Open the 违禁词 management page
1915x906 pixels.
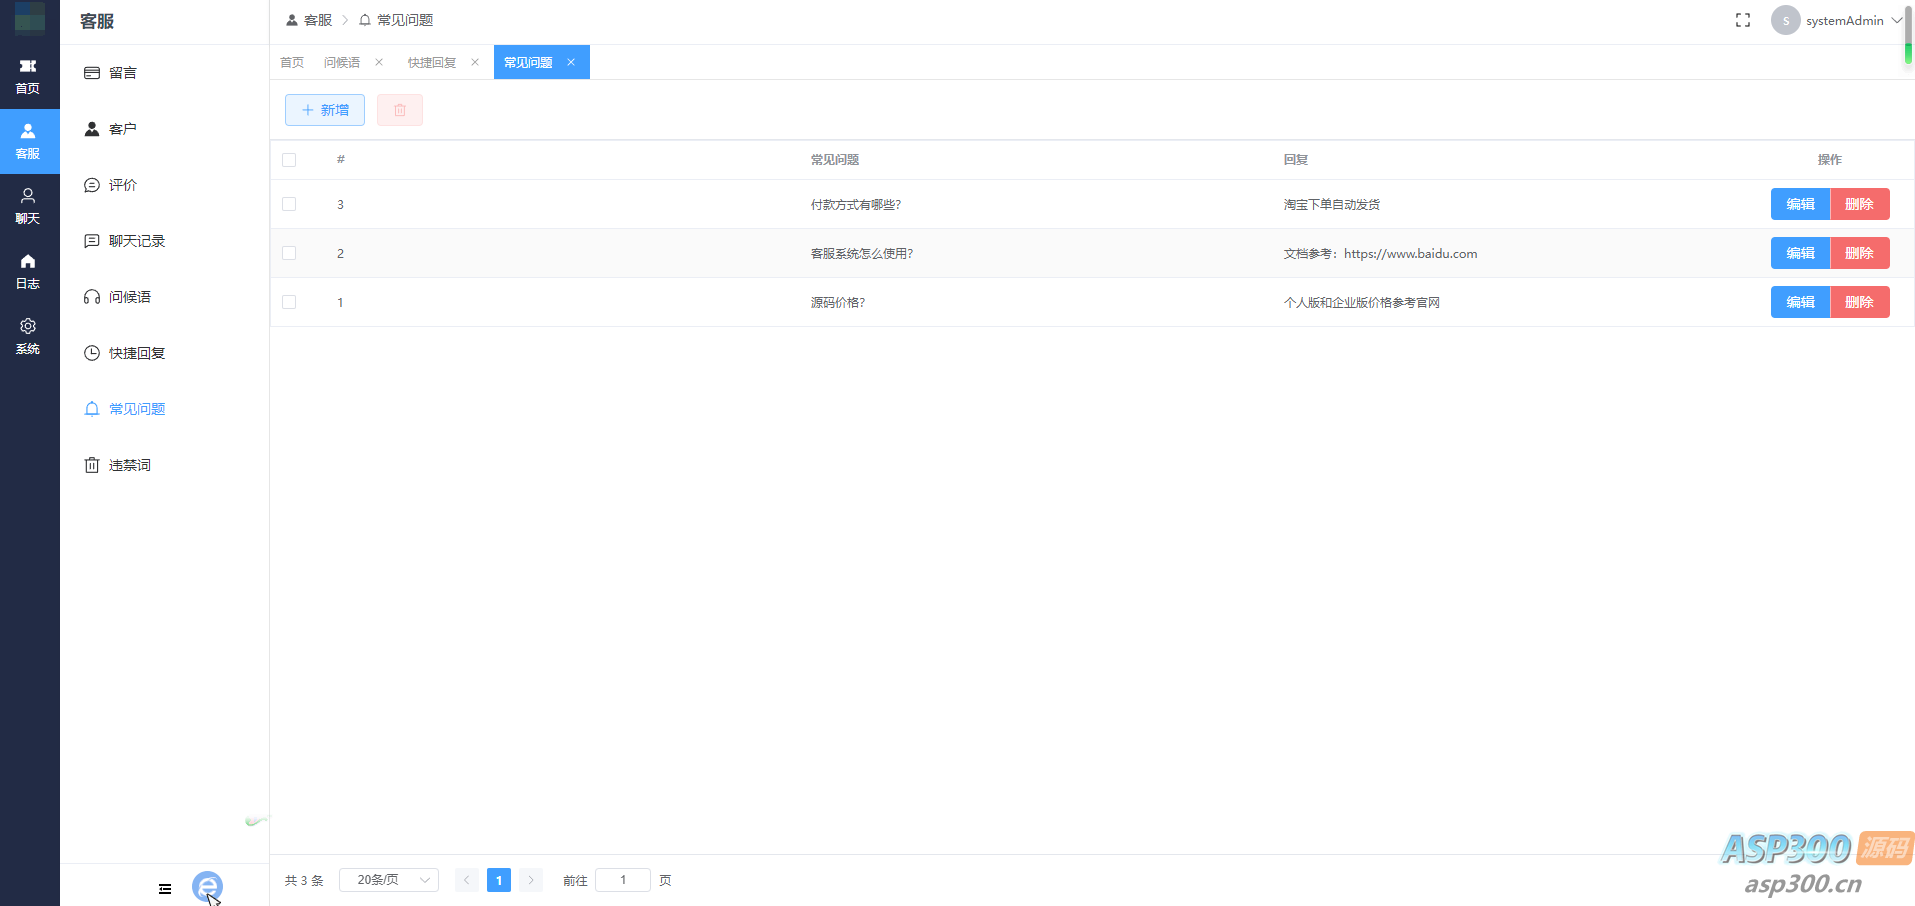click(131, 464)
